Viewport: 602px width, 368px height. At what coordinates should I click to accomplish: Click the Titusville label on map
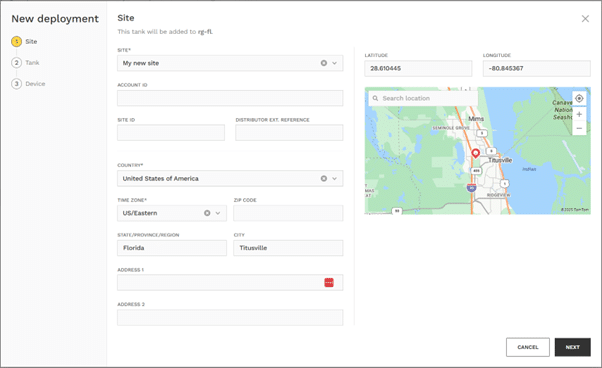500,160
